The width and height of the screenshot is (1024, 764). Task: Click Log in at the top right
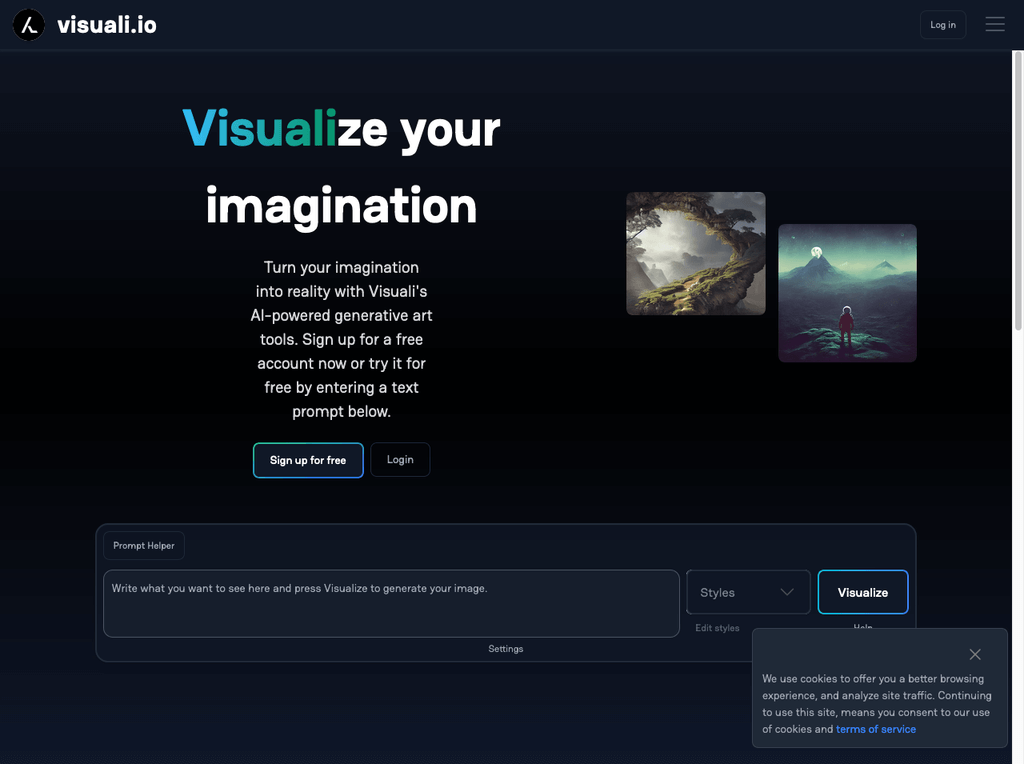click(x=942, y=24)
